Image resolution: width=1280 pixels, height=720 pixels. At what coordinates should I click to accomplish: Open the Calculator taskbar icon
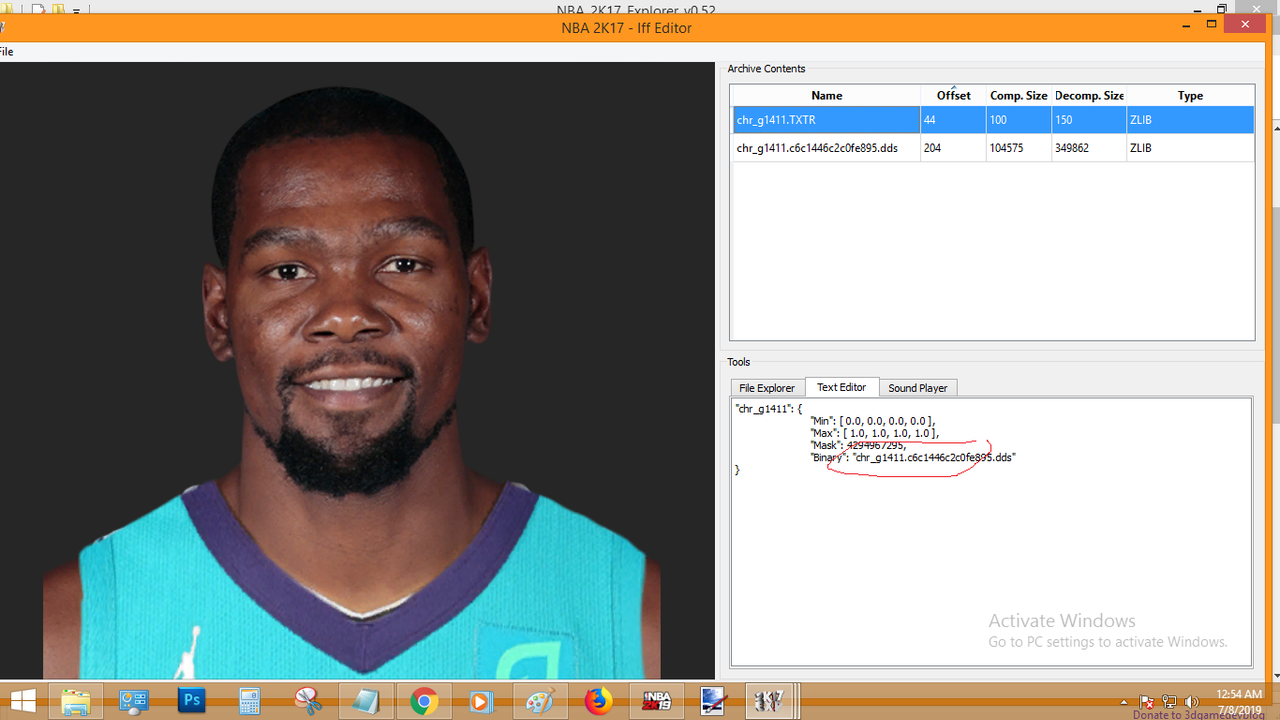(250, 701)
